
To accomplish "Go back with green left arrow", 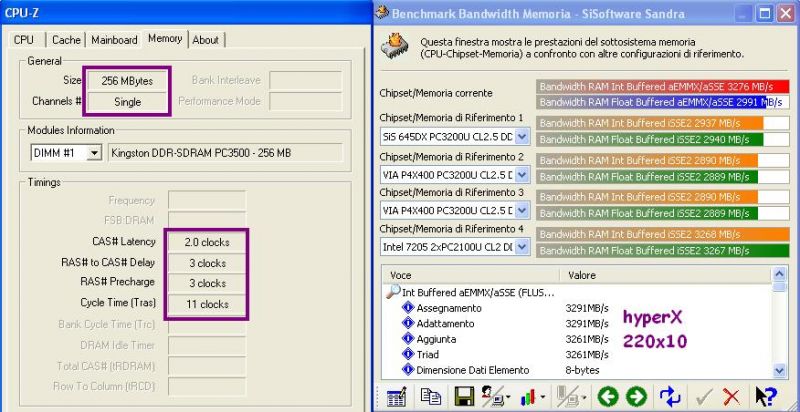I will (608, 396).
